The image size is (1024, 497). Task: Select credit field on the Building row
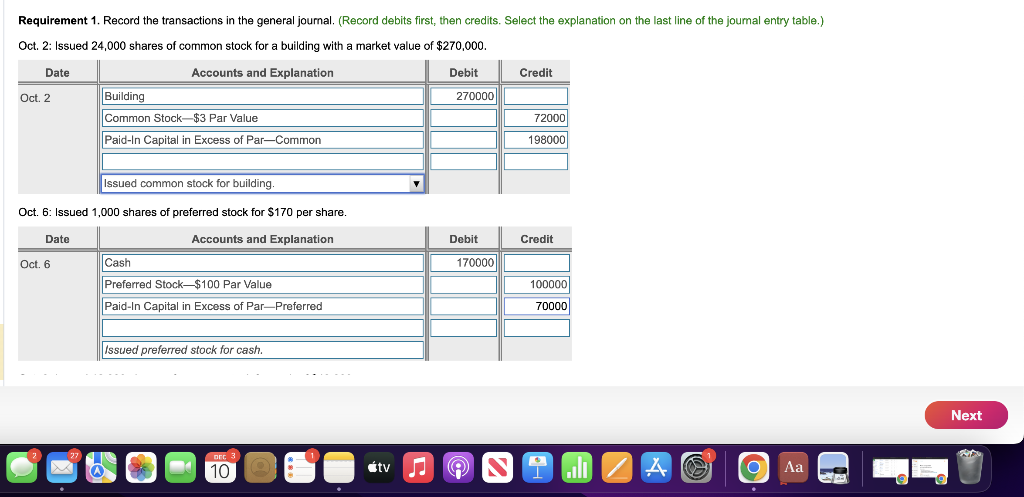pyautogui.click(x=536, y=96)
